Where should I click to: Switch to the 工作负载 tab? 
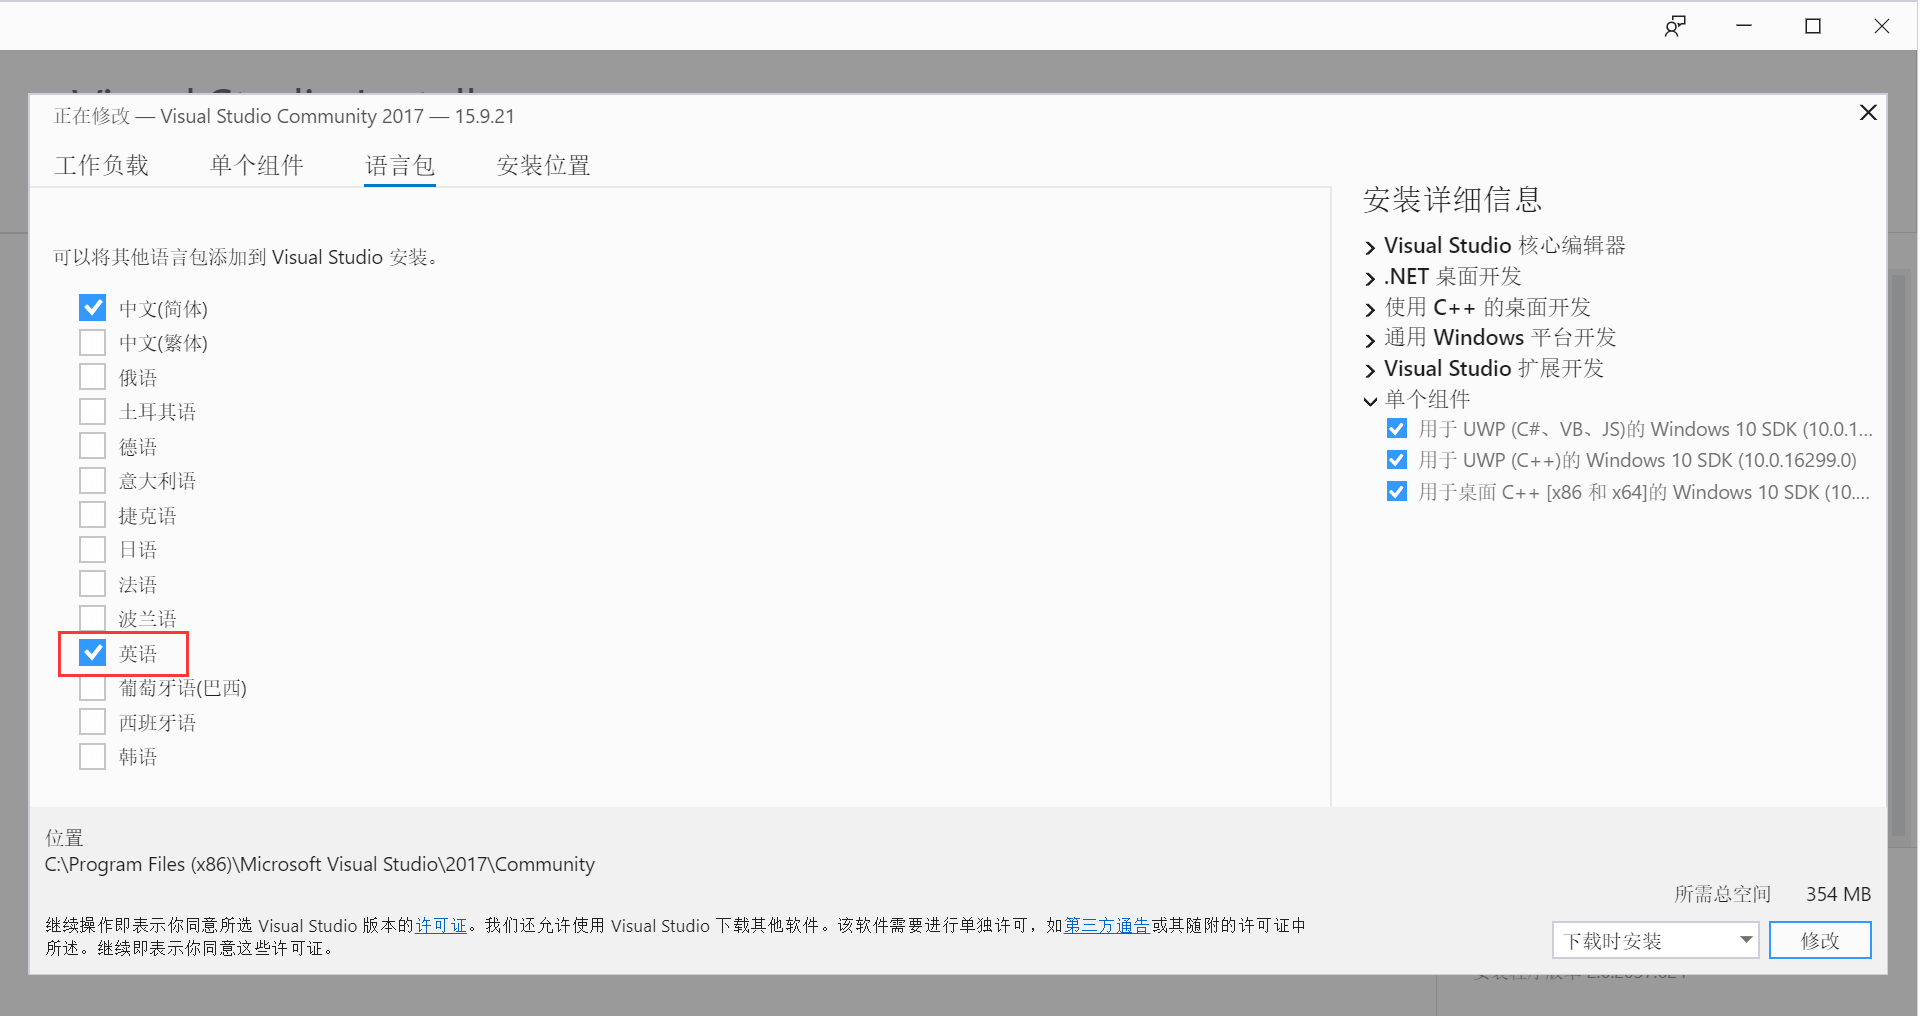[x=102, y=165]
